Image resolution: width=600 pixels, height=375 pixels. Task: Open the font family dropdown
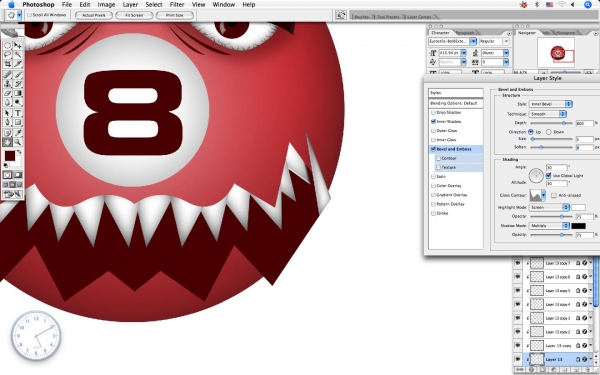pos(473,41)
